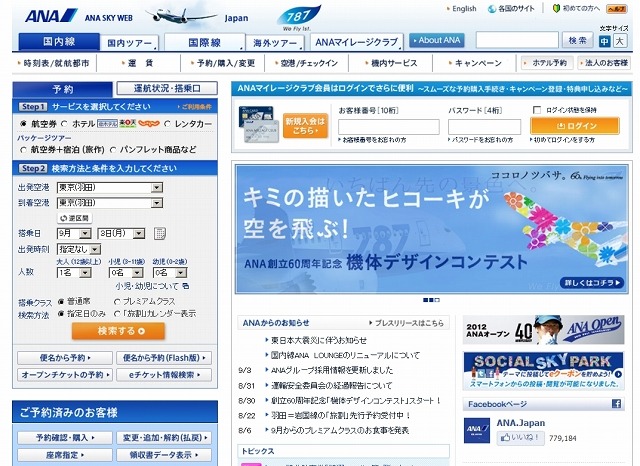Open 時刻表/就航都市 menu
Screen dimensions: 640x466
pos(55,63)
